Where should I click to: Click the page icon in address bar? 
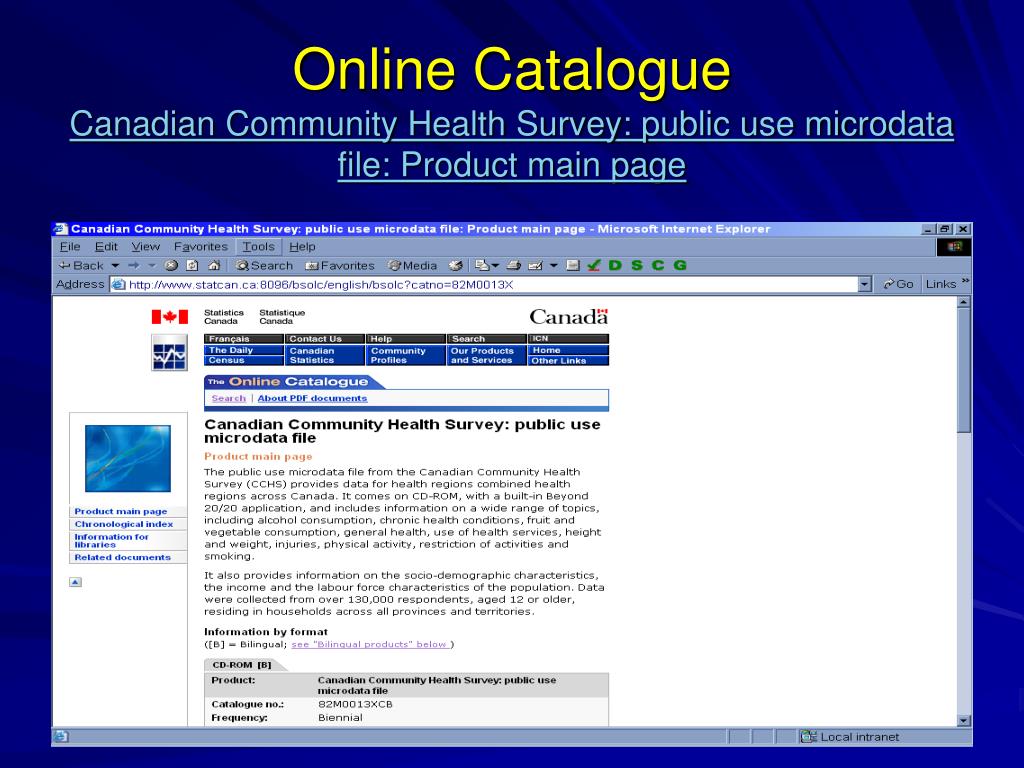118,284
